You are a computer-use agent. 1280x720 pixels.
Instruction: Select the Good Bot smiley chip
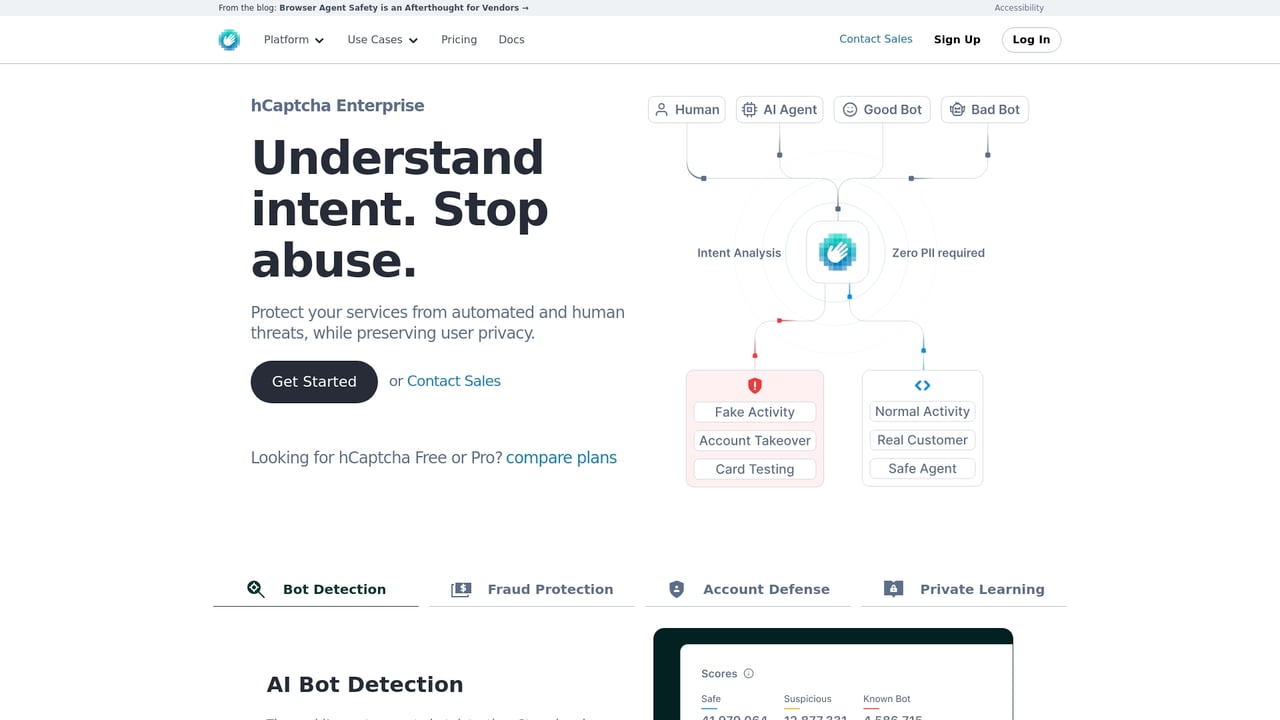(x=881, y=110)
